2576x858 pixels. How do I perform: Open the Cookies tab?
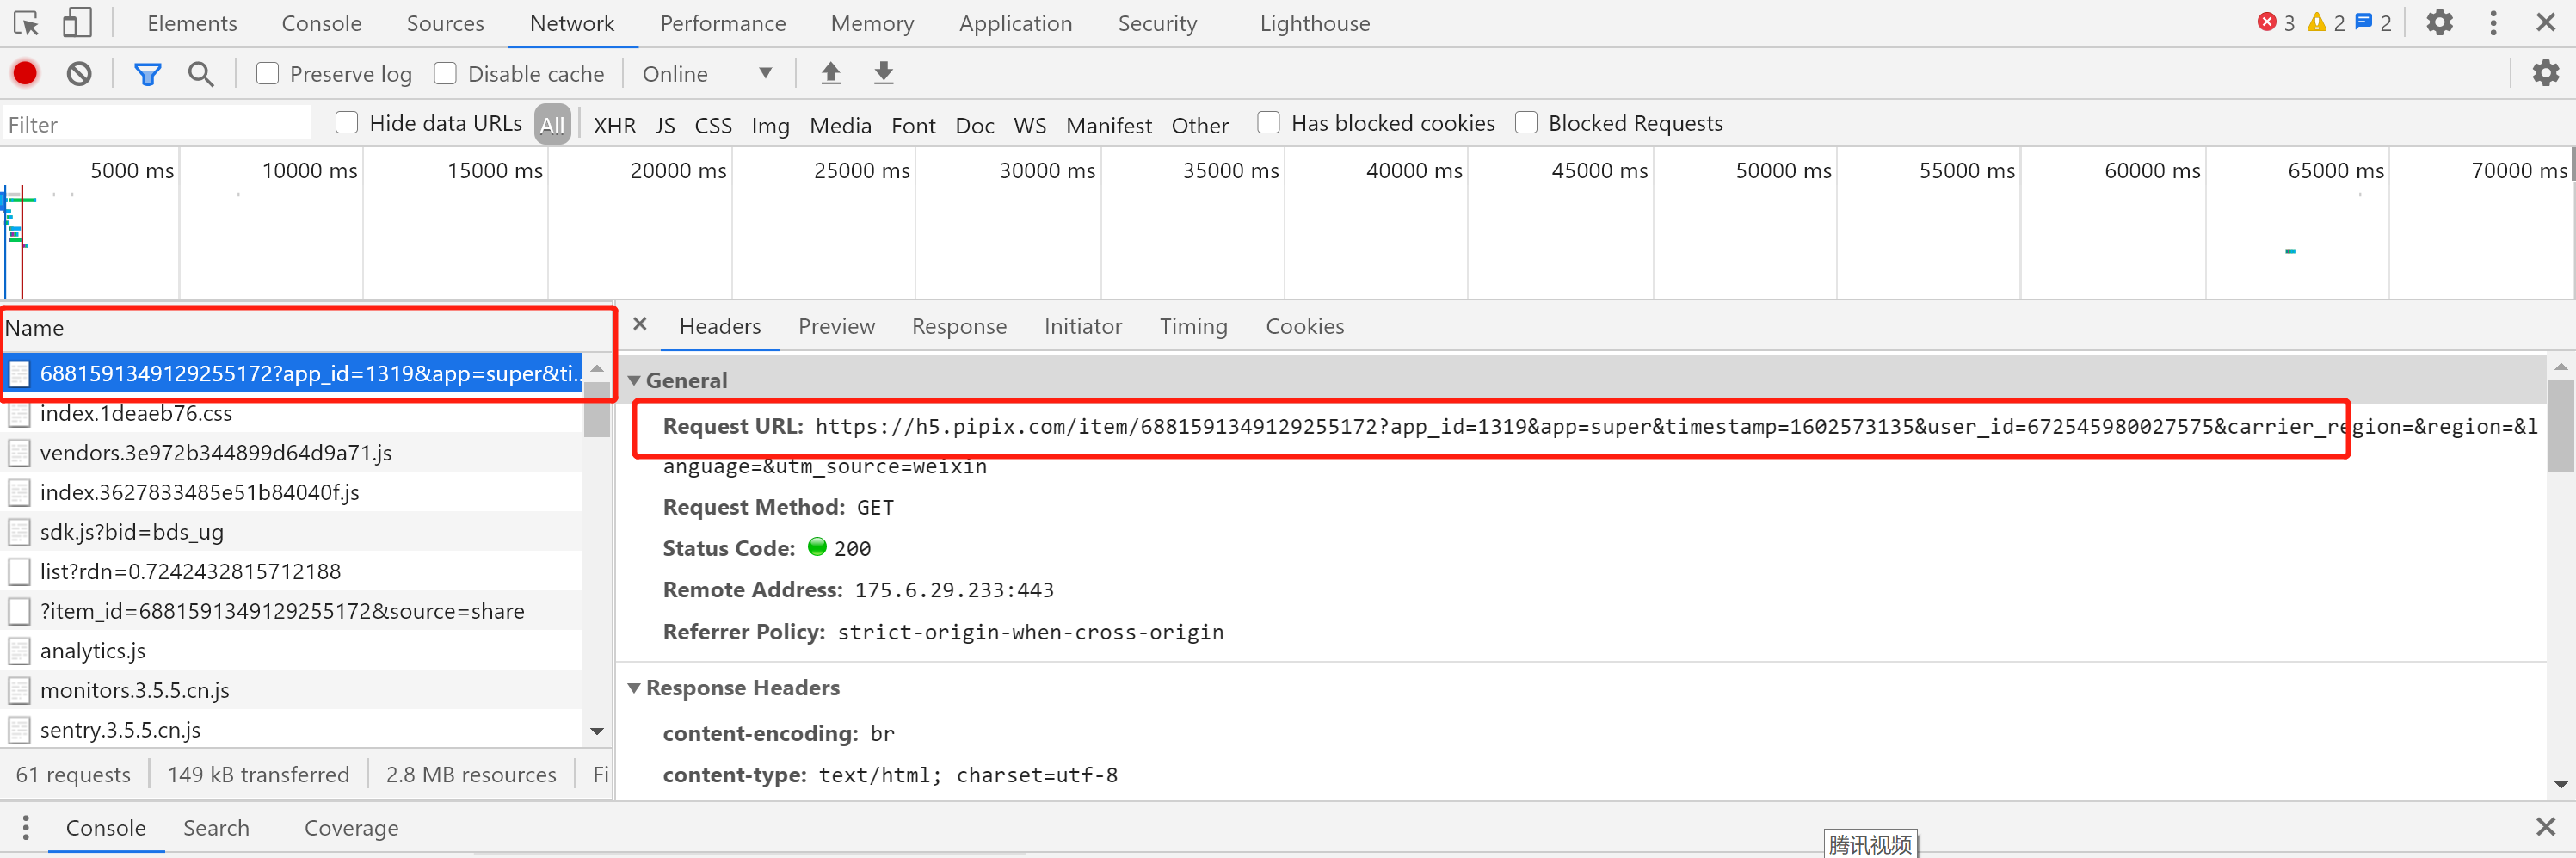[1304, 326]
